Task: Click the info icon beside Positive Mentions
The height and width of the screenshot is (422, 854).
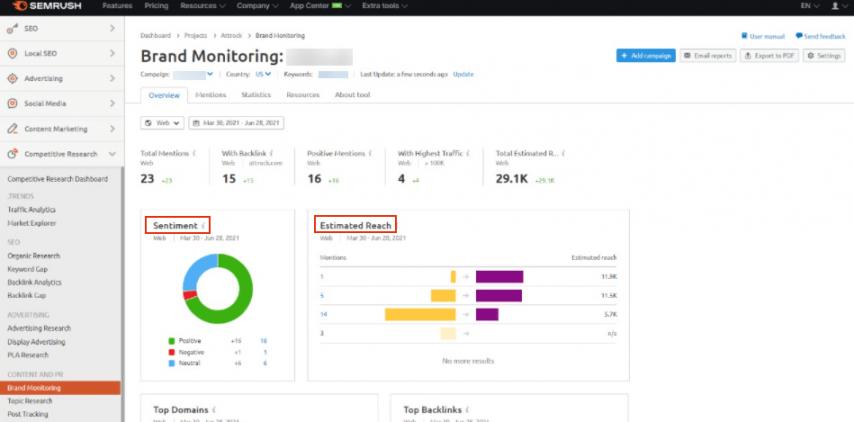Action: point(371,154)
